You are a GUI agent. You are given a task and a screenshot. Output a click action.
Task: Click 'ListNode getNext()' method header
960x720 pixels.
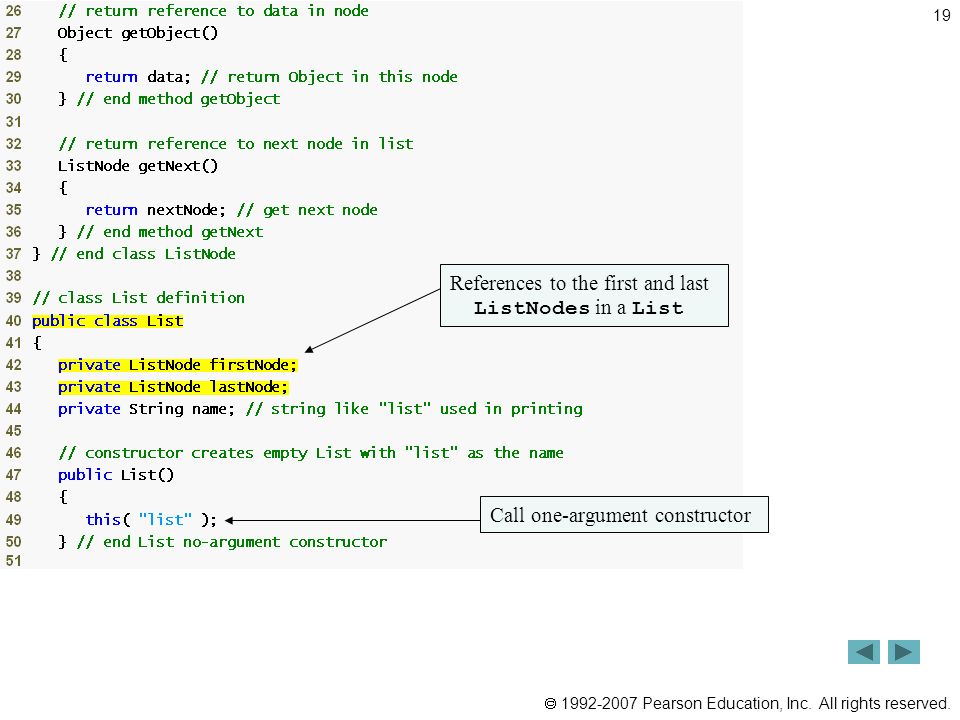click(138, 166)
